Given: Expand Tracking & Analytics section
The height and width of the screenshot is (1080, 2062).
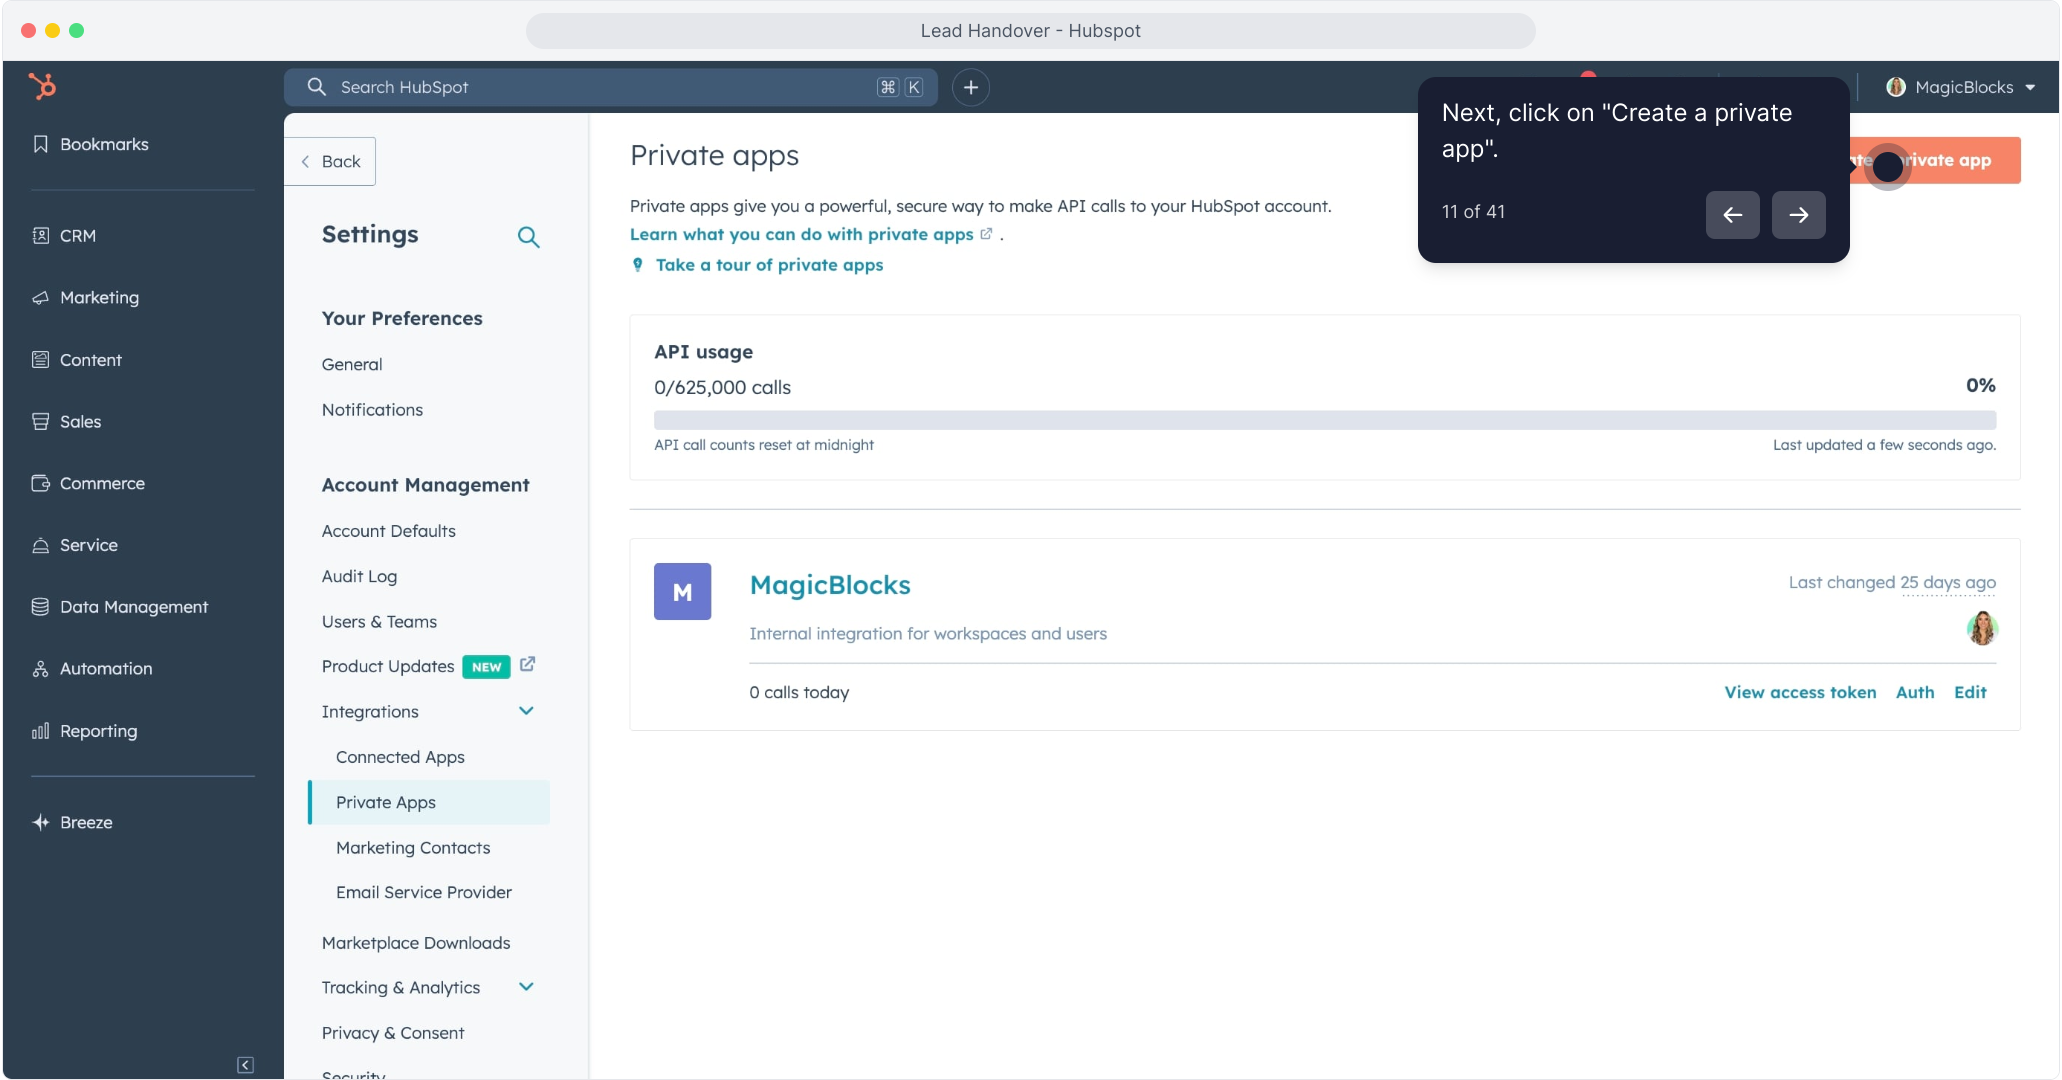Looking at the screenshot, I should tap(526, 987).
